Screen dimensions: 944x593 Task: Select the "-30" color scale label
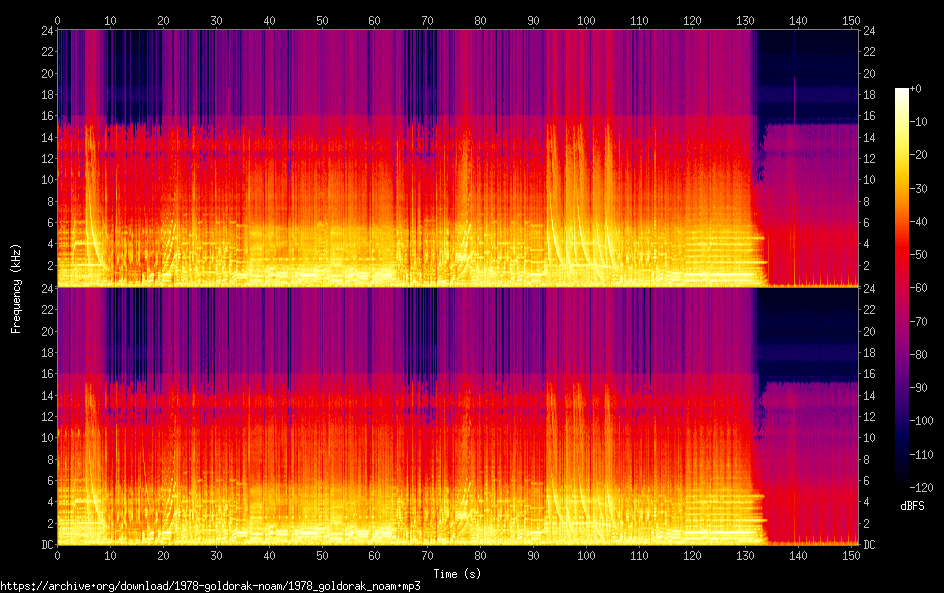click(x=918, y=188)
